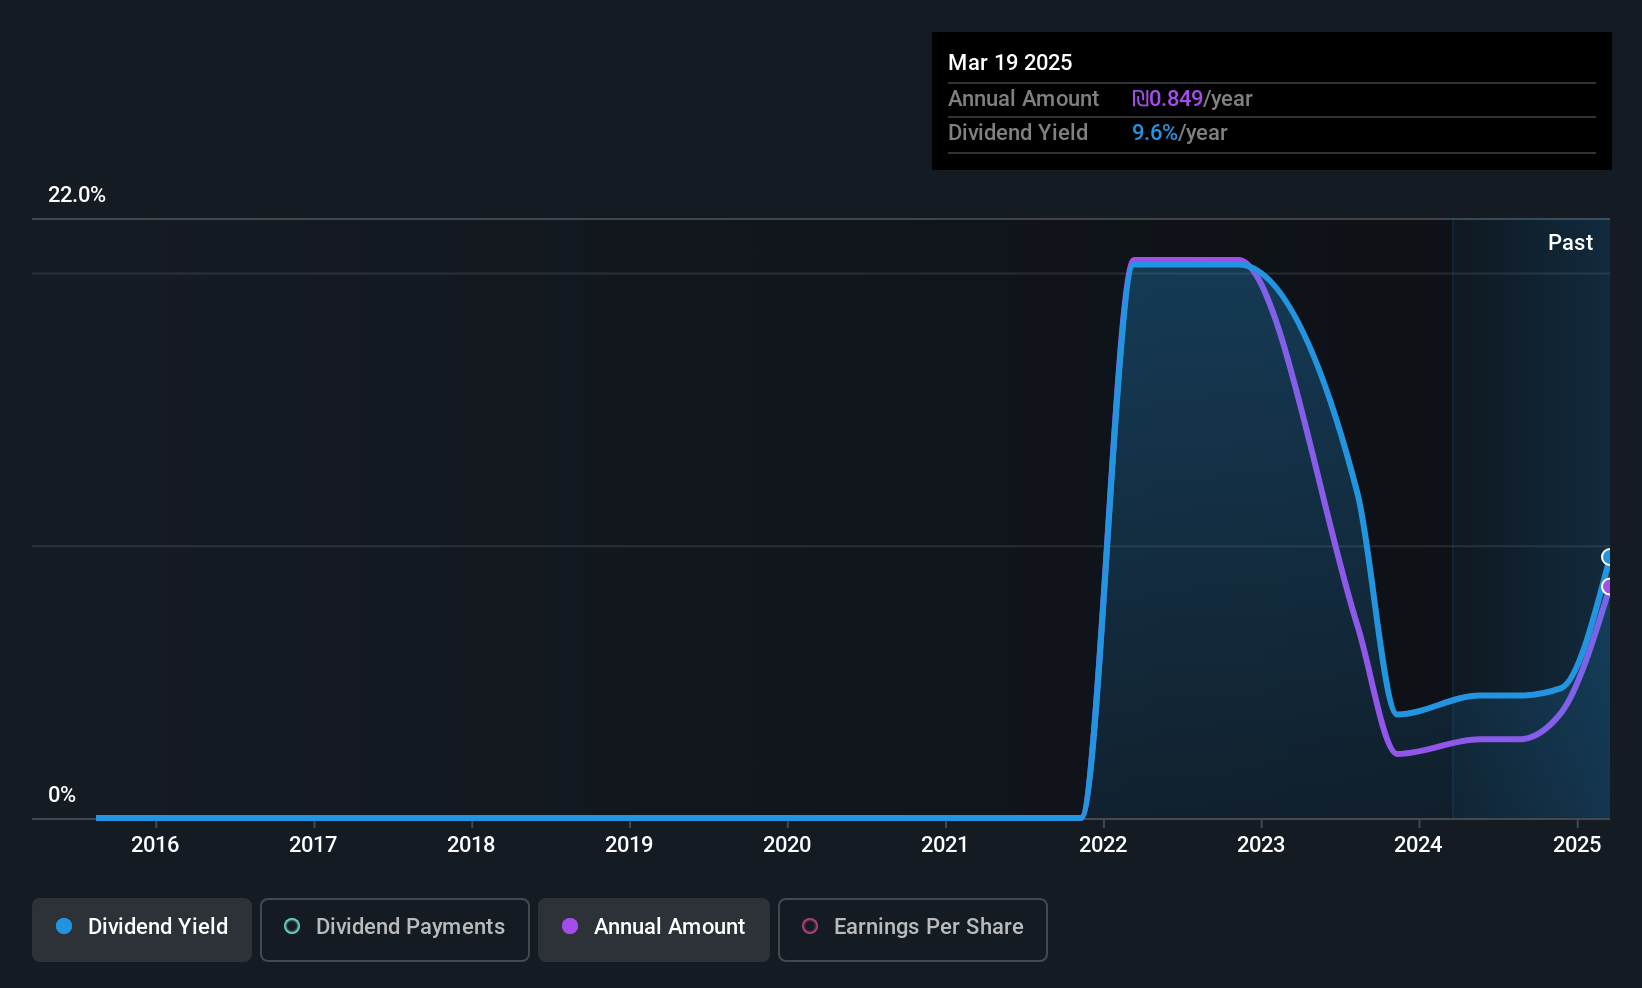Click the 2023 x-axis label

coord(1261,845)
